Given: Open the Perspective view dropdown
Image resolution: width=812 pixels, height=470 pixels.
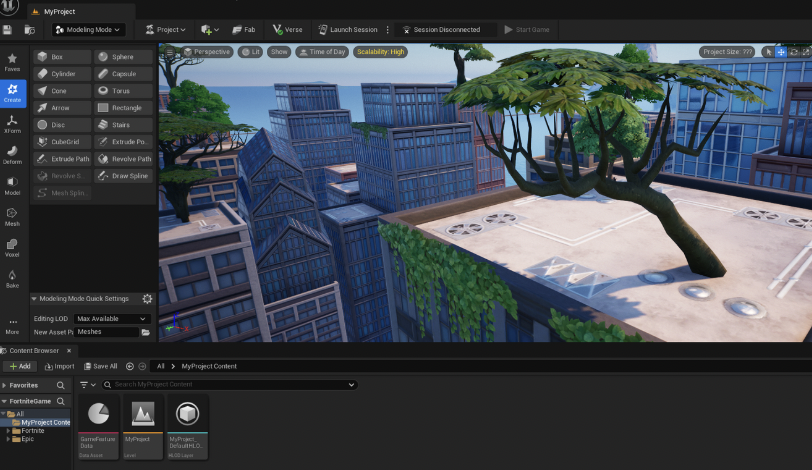Looking at the screenshot, I should pyautogui.click(x=207, y=52).
